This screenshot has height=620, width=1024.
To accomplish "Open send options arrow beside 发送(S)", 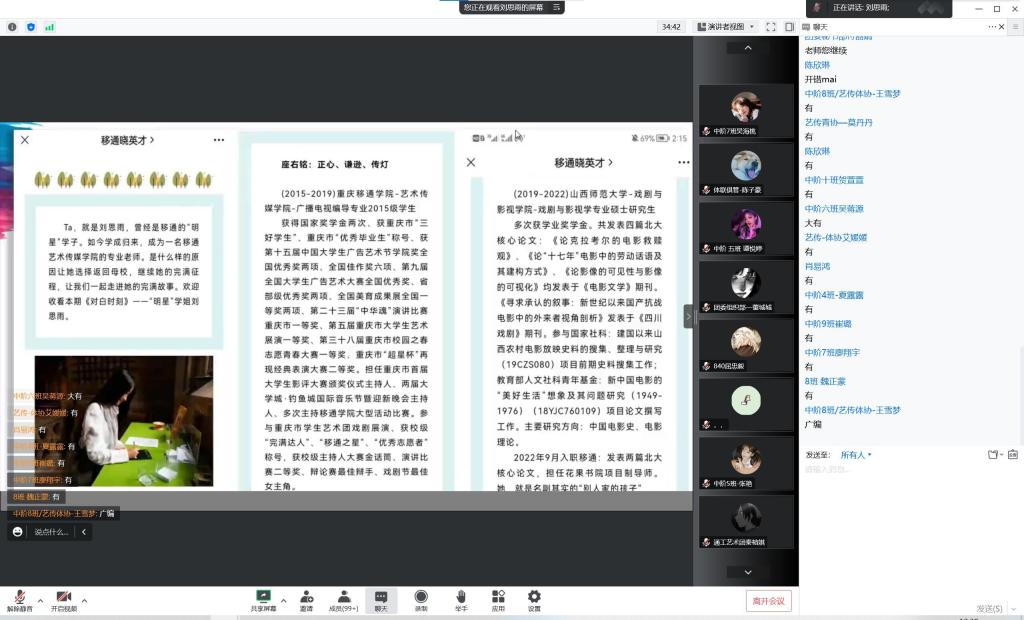I will click(1014, 608).
